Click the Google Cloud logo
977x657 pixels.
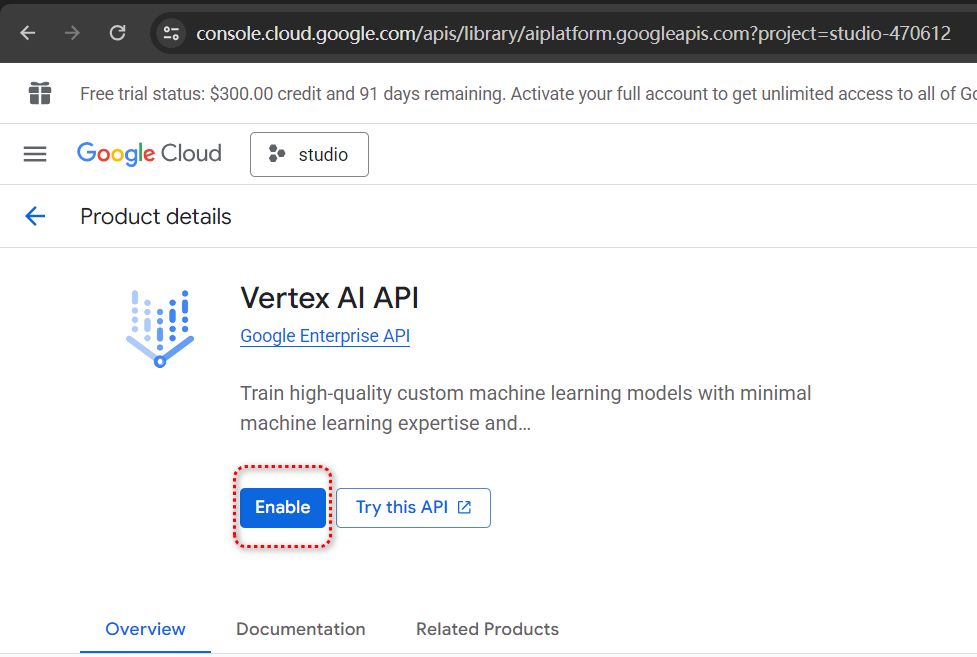(x=149, y=153)
